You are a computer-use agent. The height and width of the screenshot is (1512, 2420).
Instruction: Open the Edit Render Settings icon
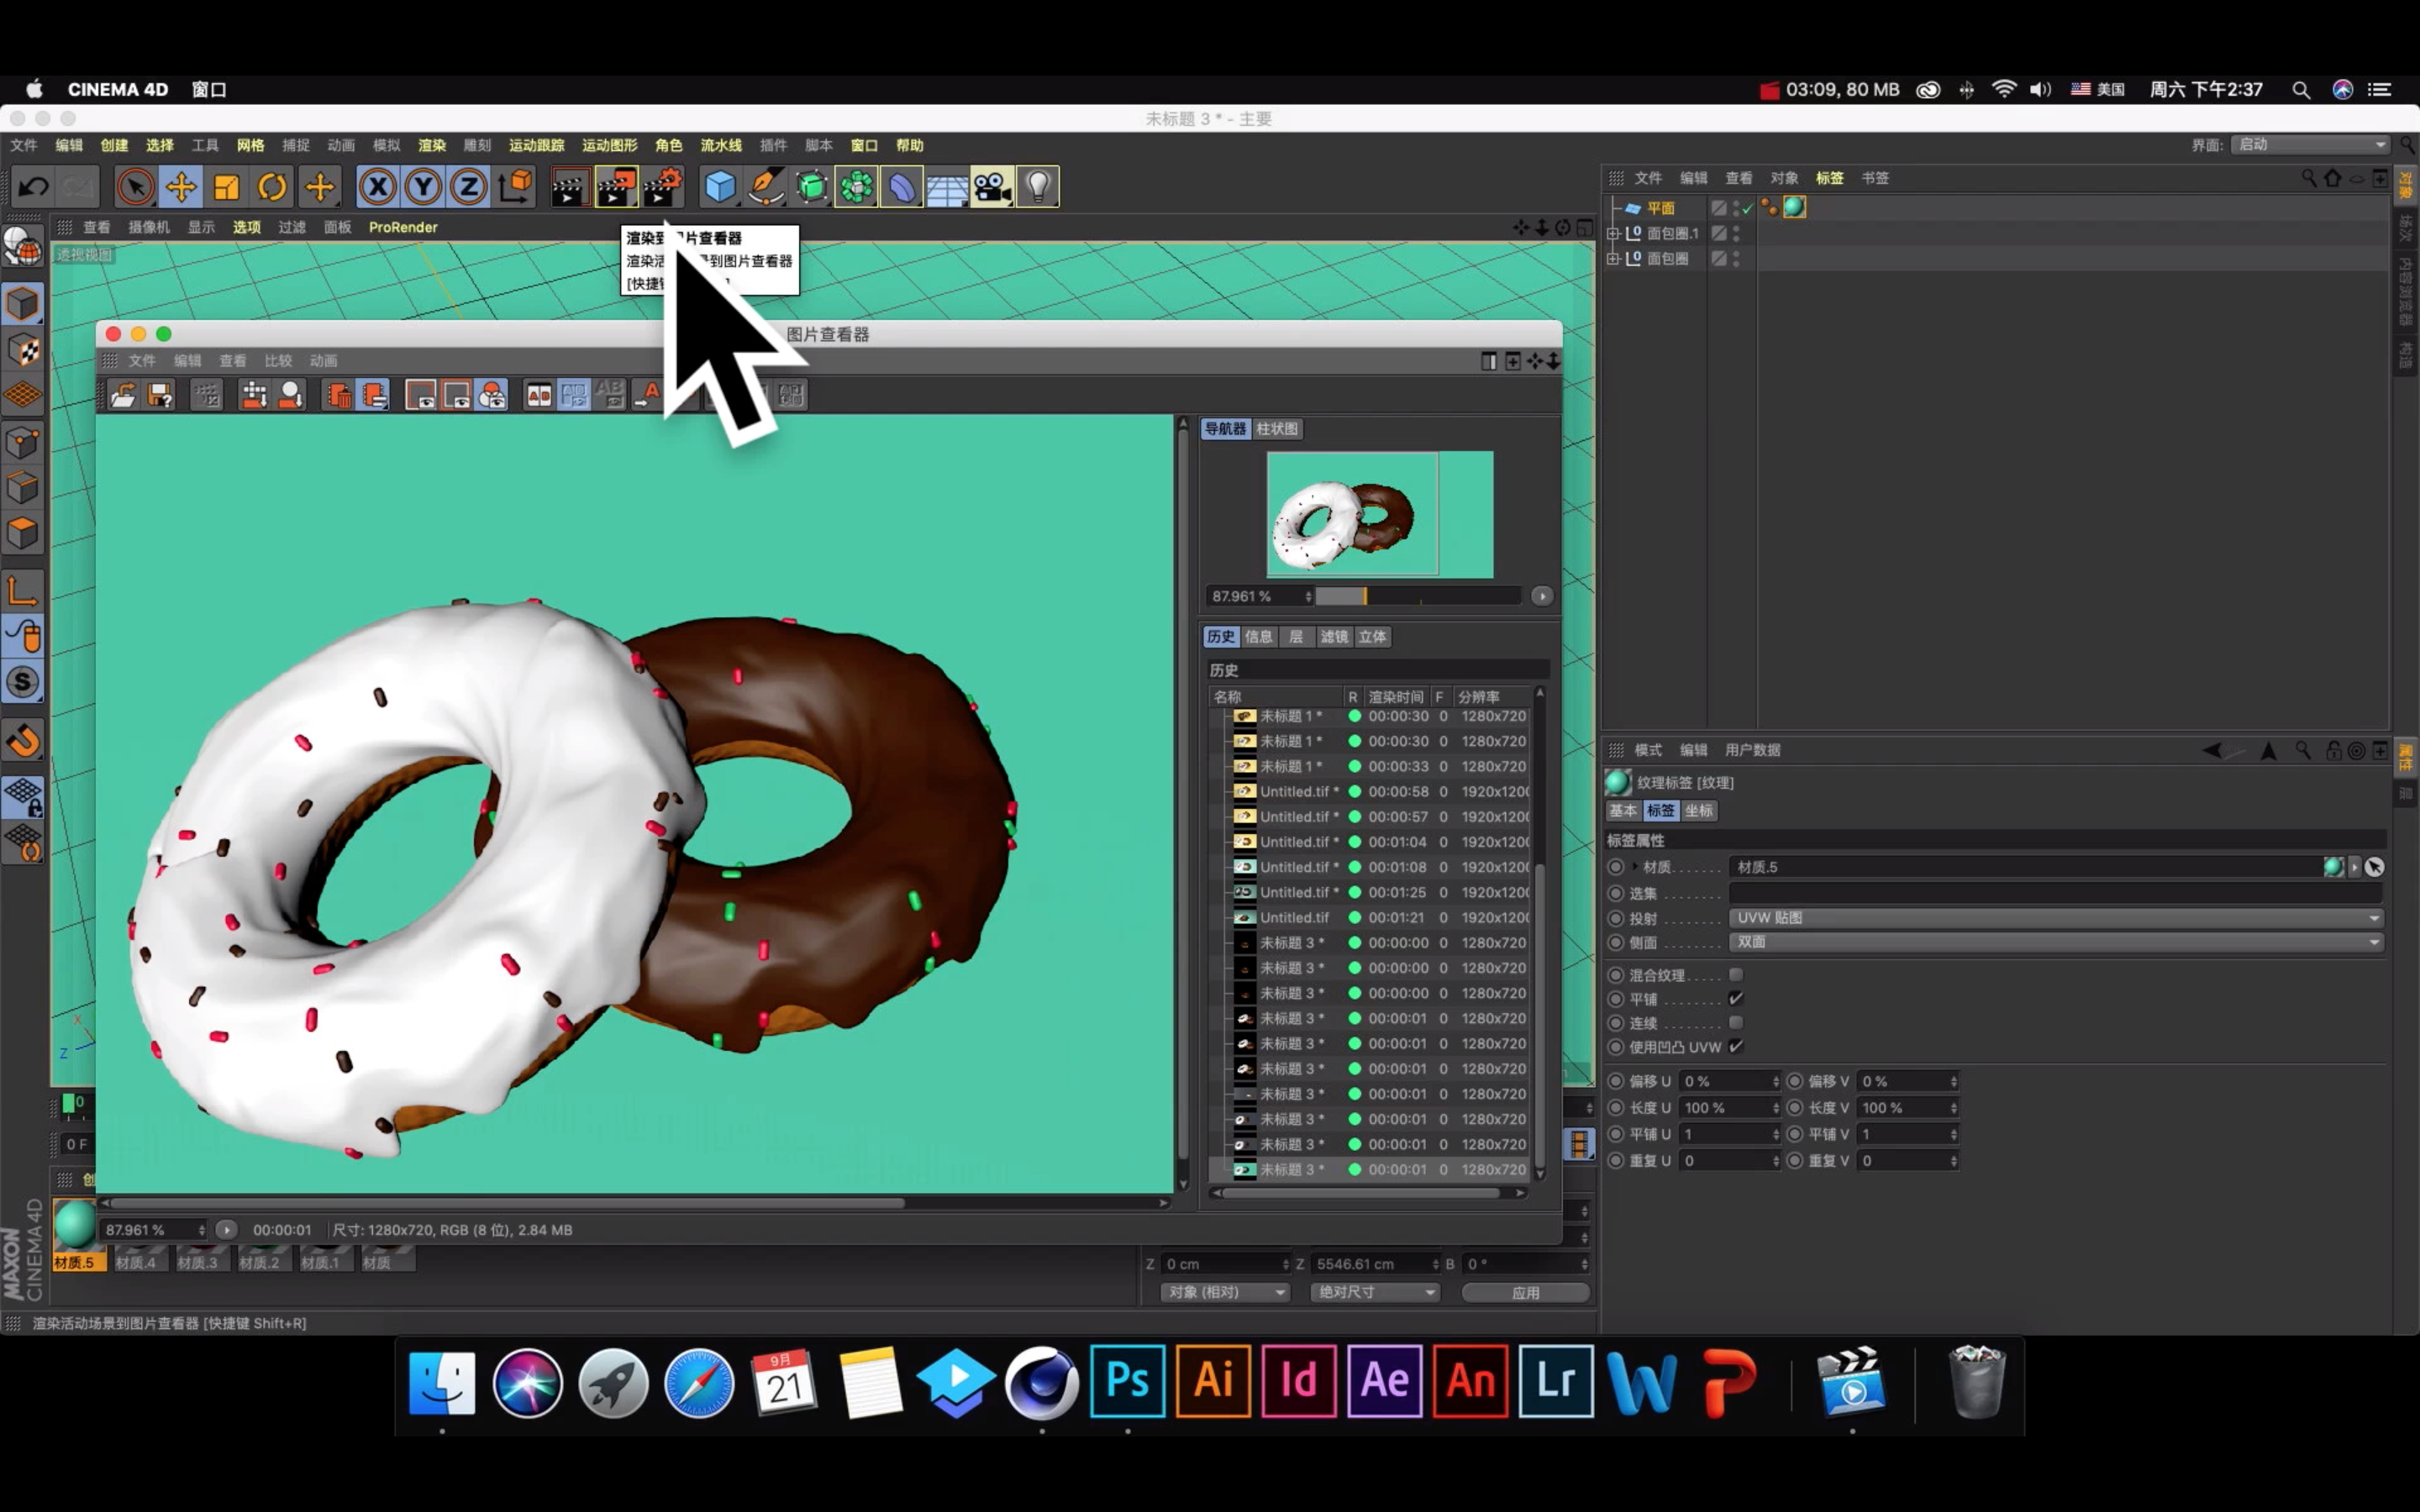coord(662,187)
